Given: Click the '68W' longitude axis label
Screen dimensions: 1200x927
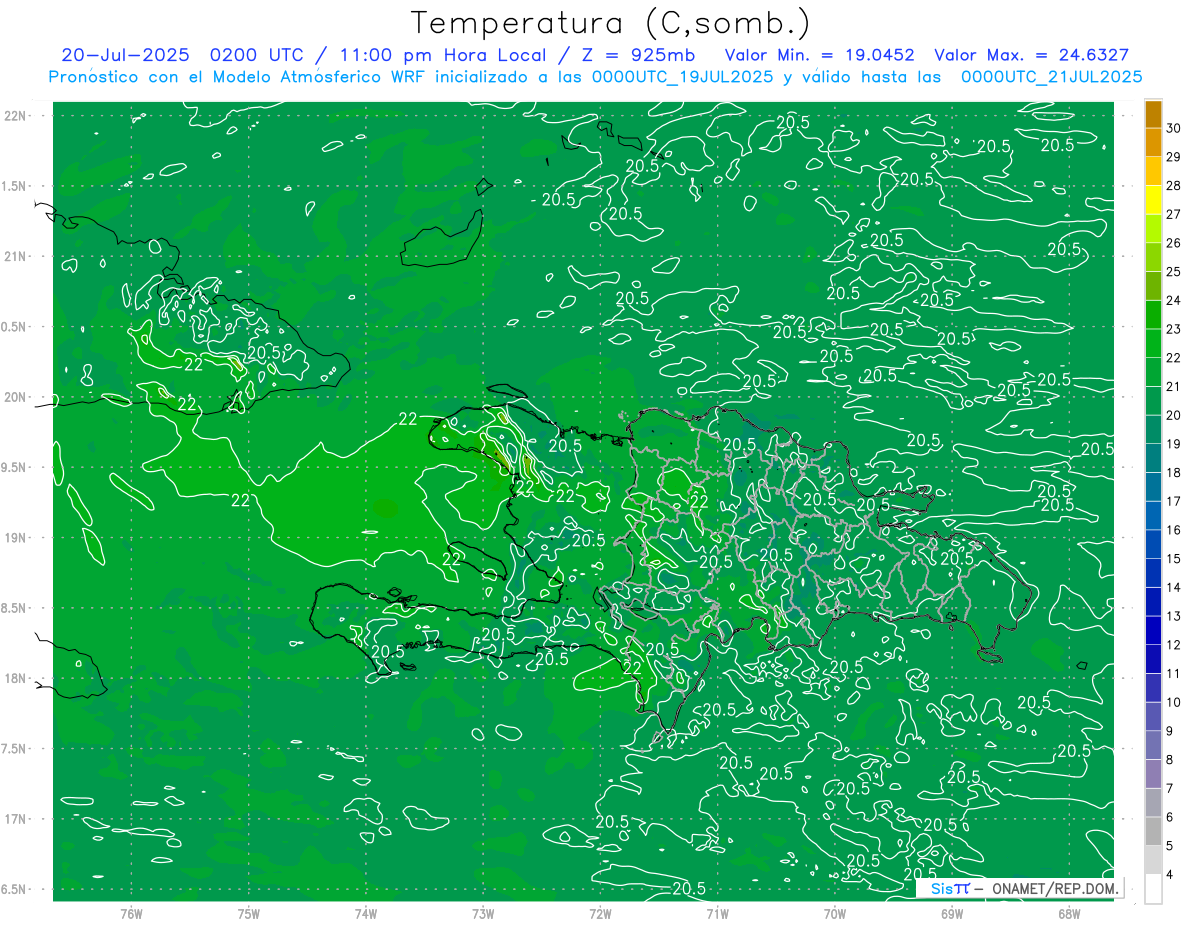Looking at the screenshot, I should 1069,914.
